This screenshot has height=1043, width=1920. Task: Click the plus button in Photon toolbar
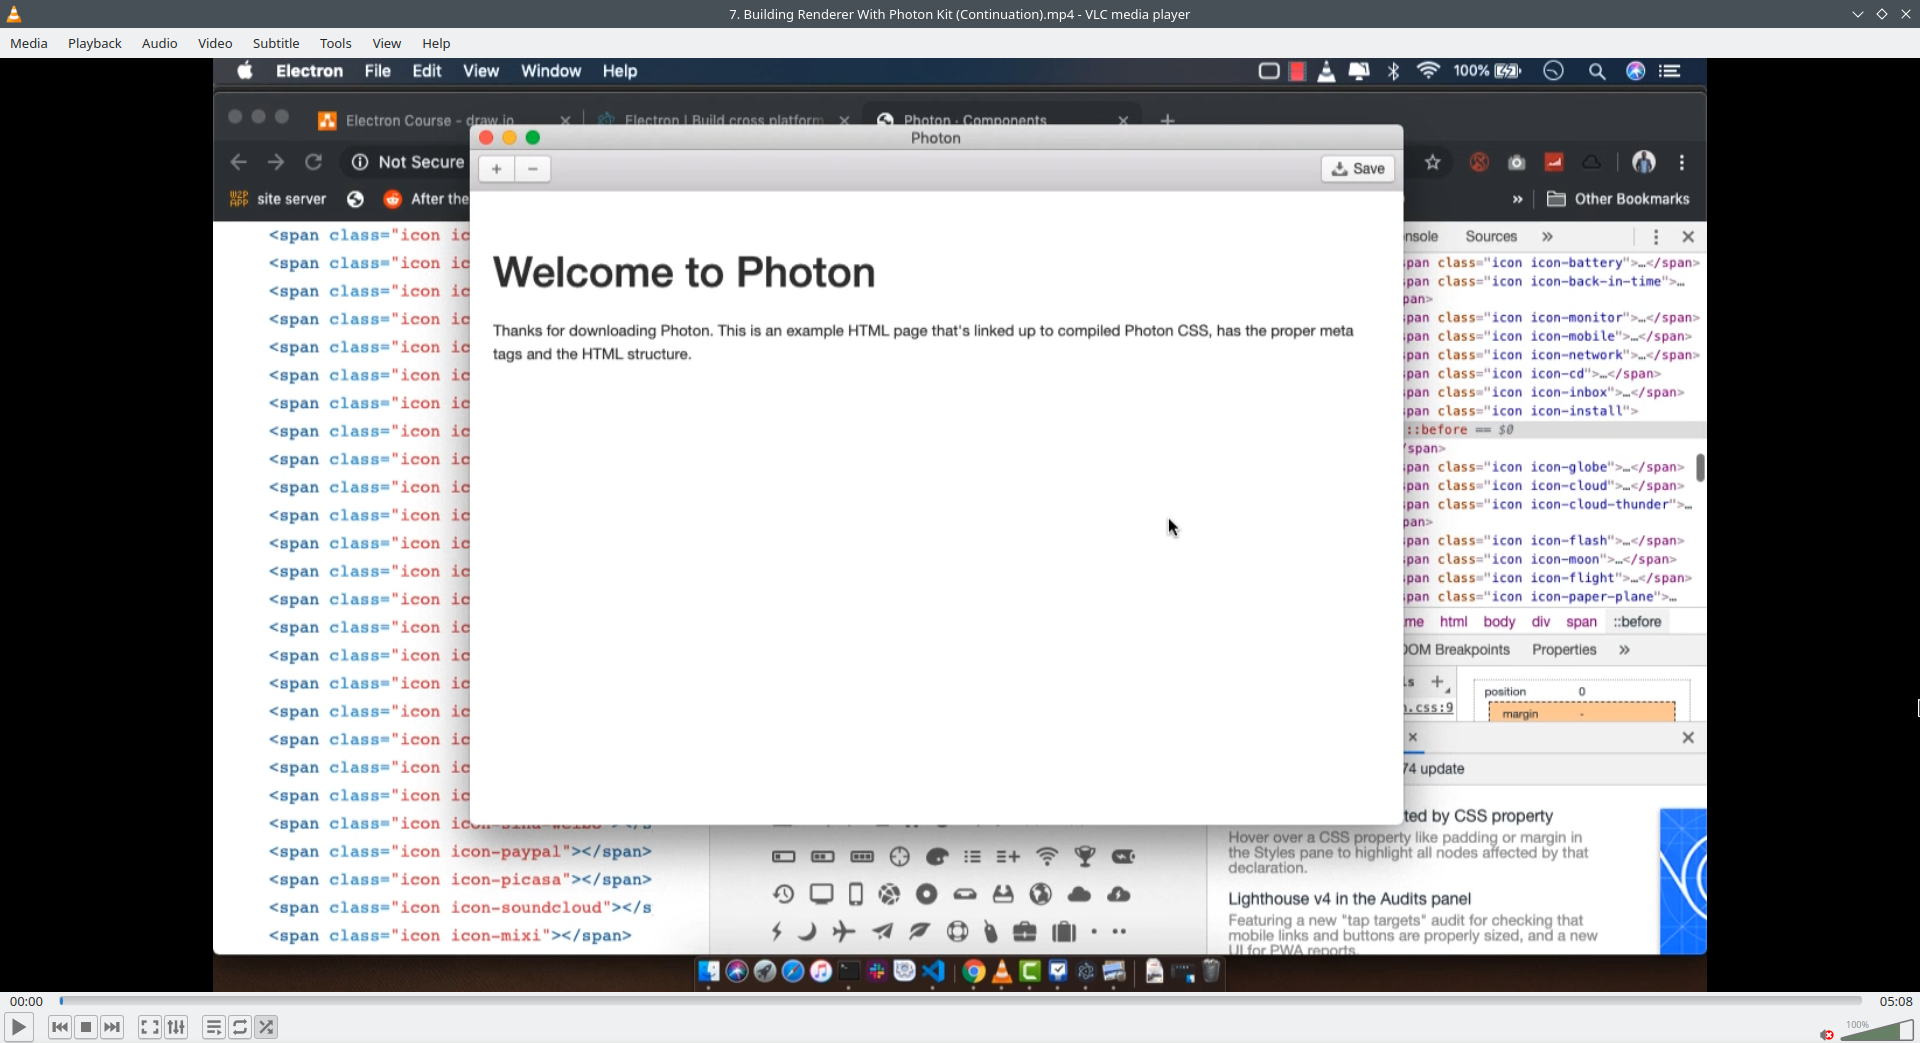(497, 169)
